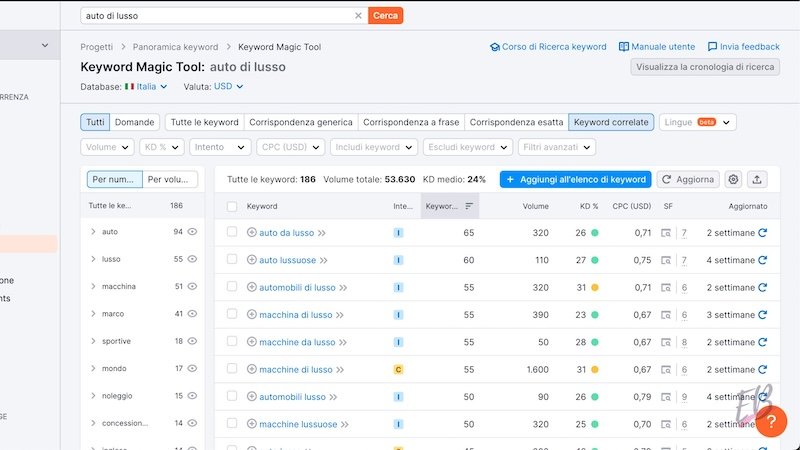
Task: Open the CPC (USD) filter dropdown
Action: pyautogui.click(x=290, y=147)
